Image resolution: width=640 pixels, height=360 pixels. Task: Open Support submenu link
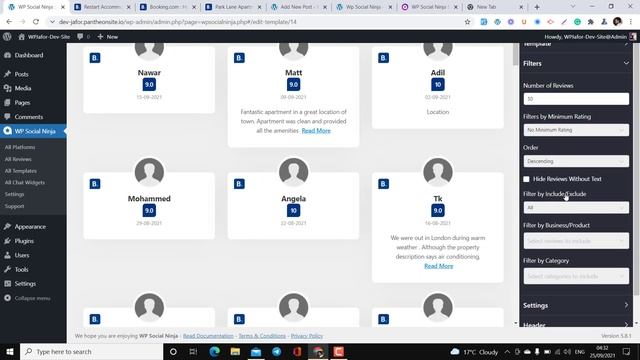14,206
